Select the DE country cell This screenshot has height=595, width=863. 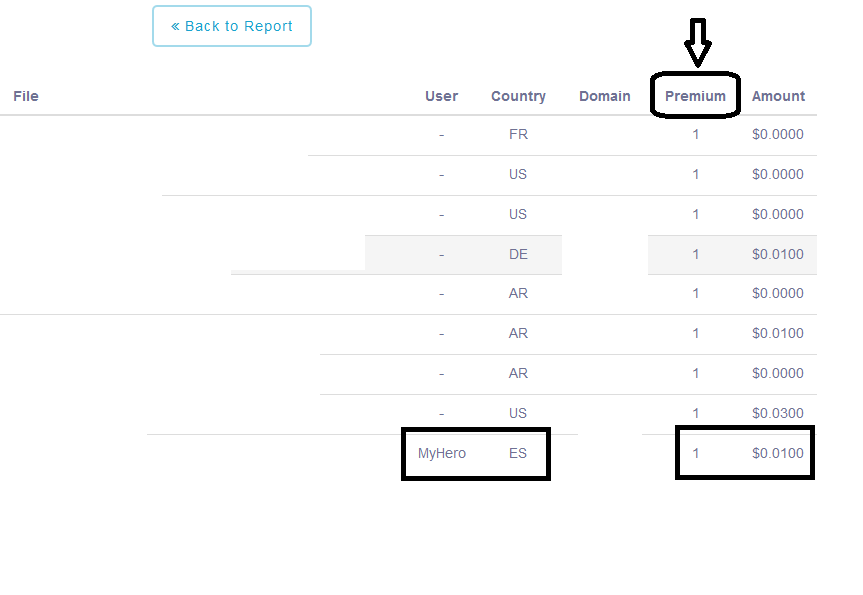(x=518, y=254)
